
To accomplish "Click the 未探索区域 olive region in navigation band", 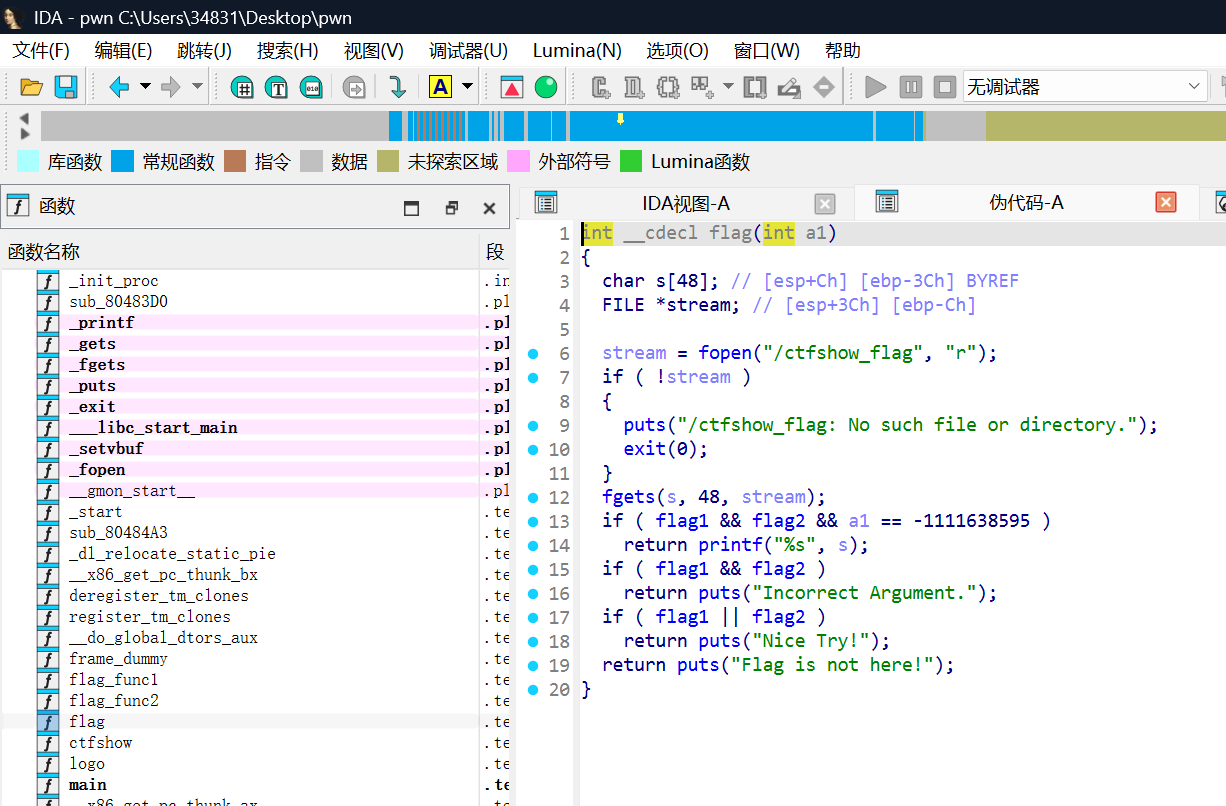I will pyautogui.click(x=1105, y=126).
